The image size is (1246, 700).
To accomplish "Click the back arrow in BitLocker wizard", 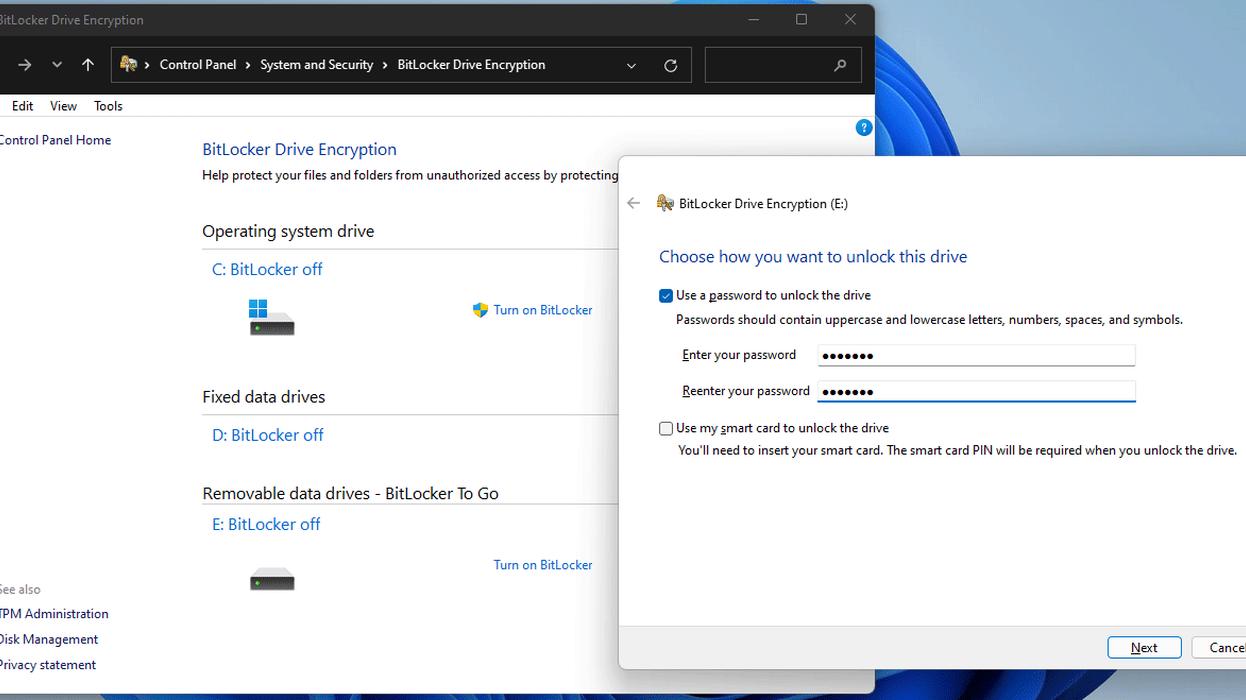I will coord(633,203).
